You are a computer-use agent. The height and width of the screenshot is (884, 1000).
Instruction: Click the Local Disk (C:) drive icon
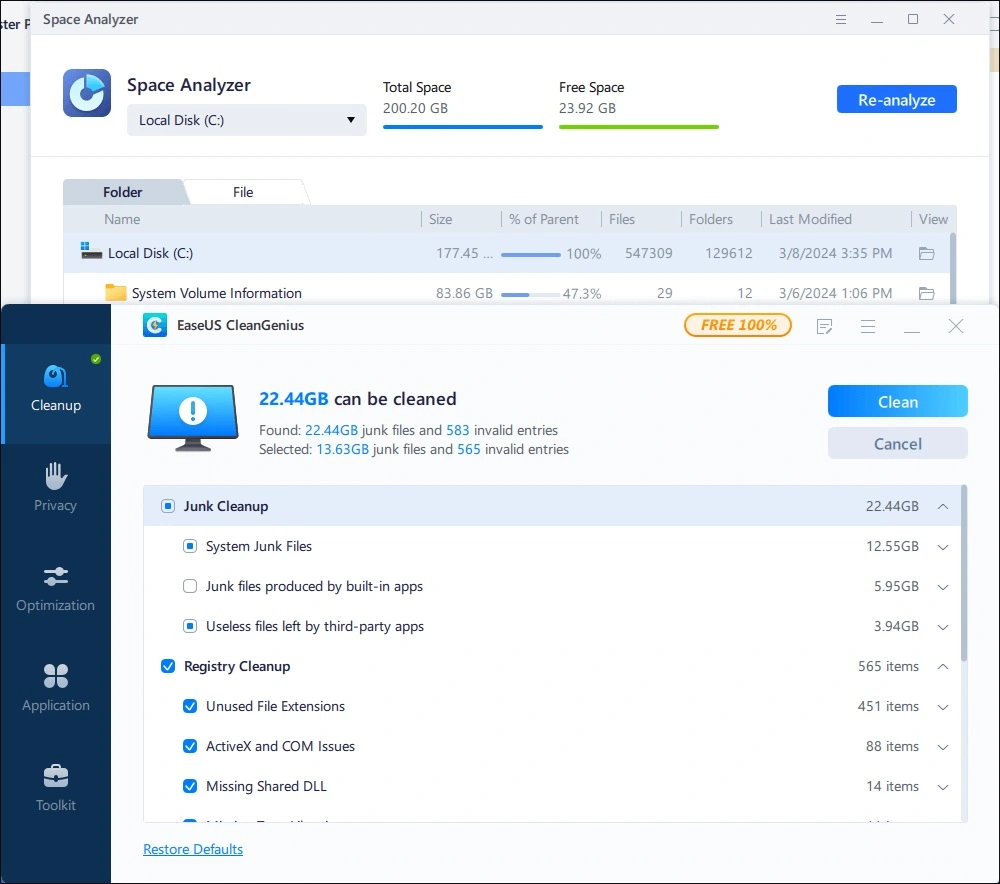coord(91,251)
